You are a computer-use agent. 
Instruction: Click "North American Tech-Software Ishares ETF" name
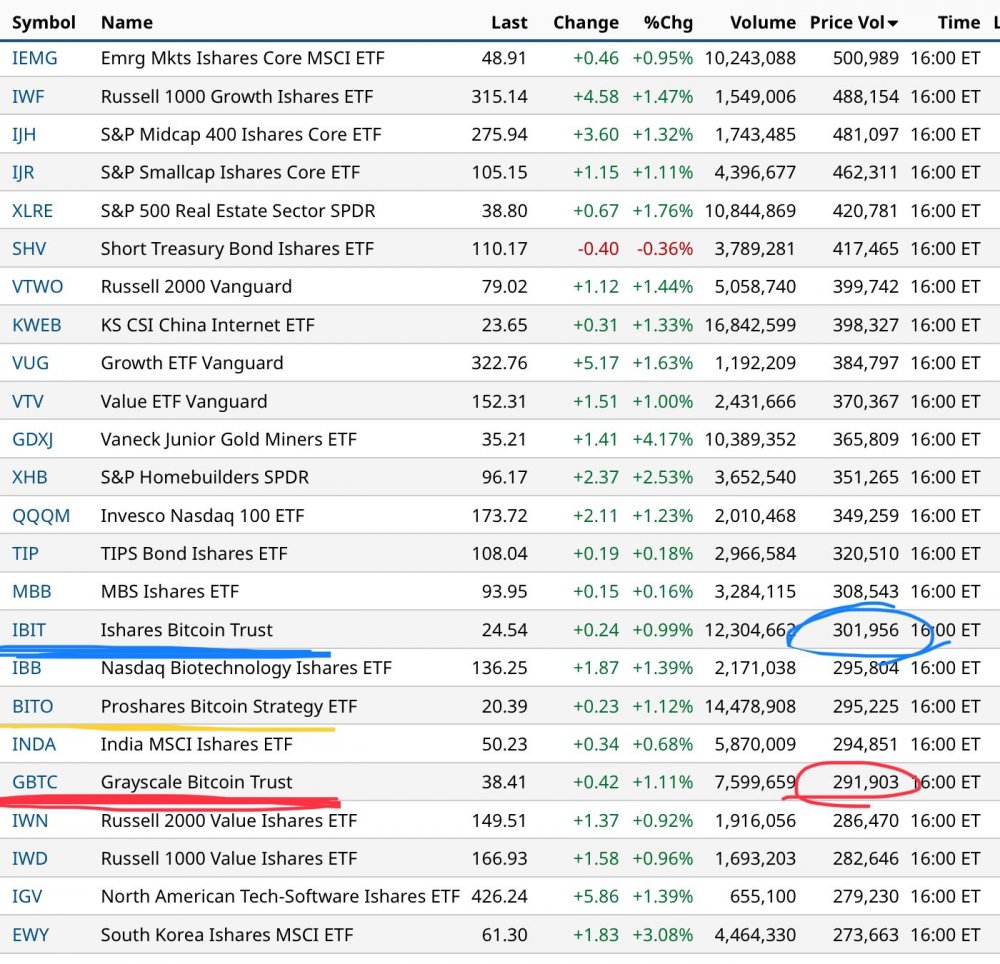point(280,896)
